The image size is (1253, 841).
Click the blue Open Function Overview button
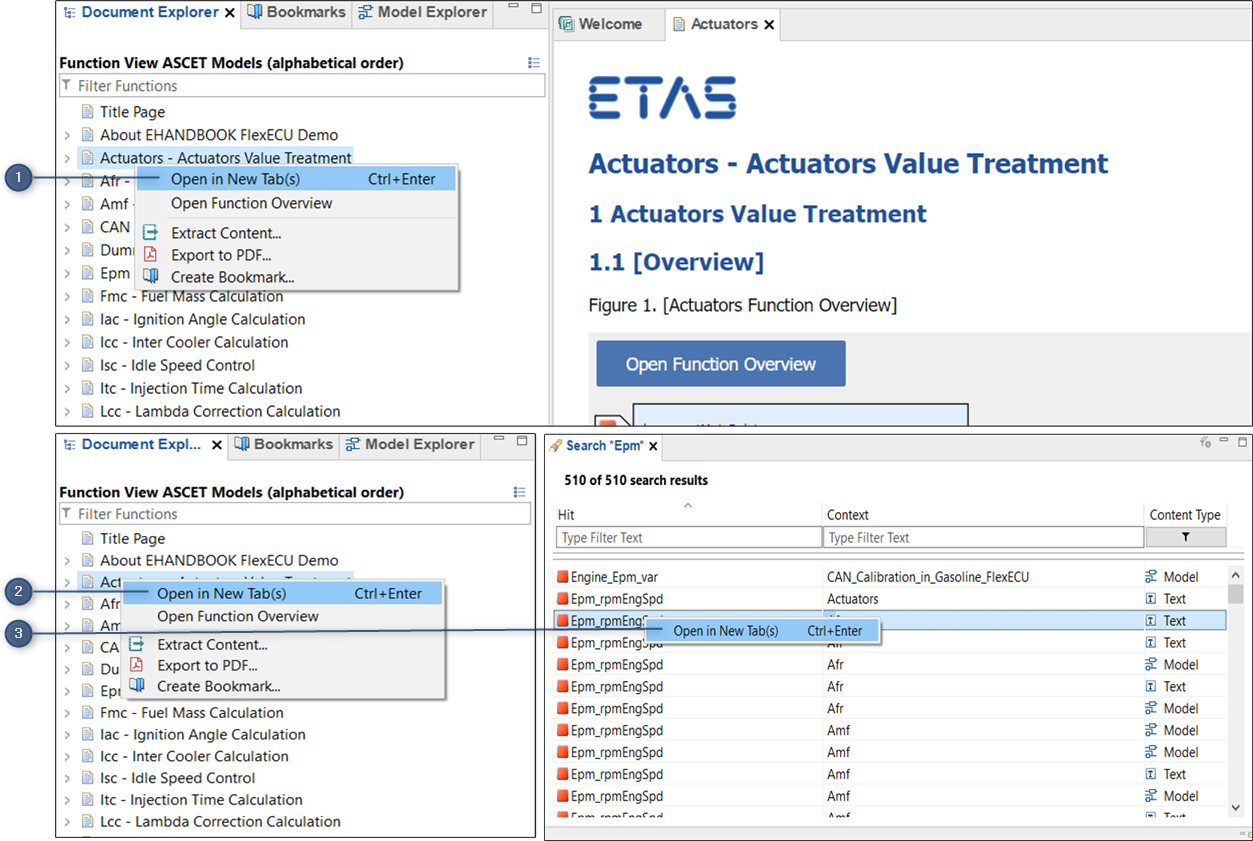[x=720, y=364]
